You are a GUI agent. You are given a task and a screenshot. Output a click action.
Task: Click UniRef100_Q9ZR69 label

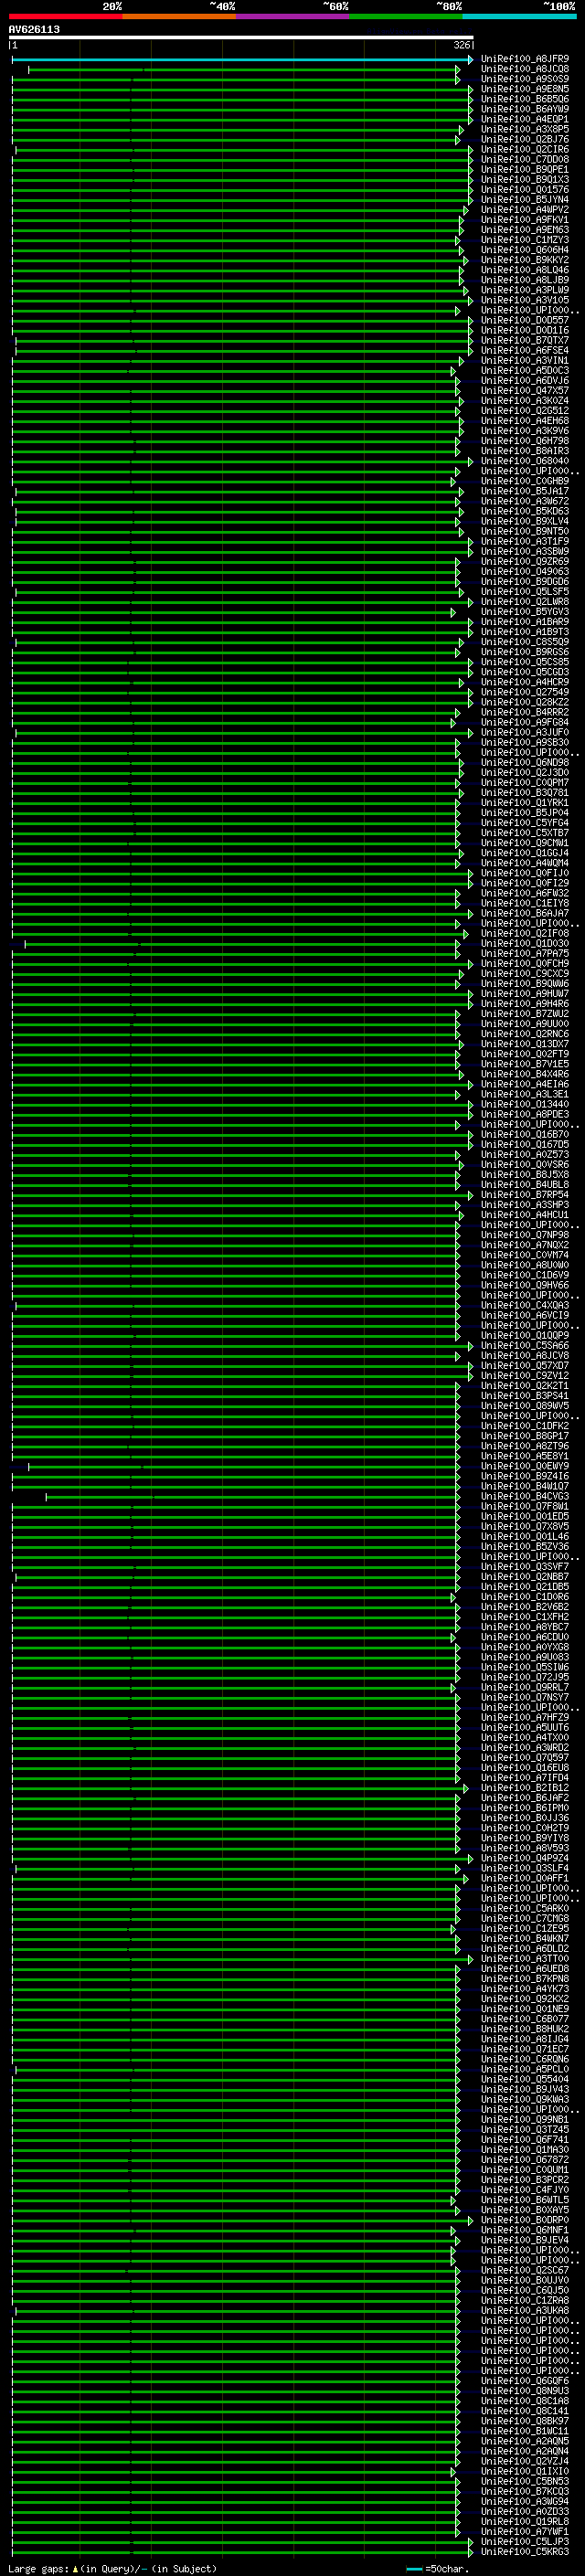pyautogui.click(x=525, y=561)
